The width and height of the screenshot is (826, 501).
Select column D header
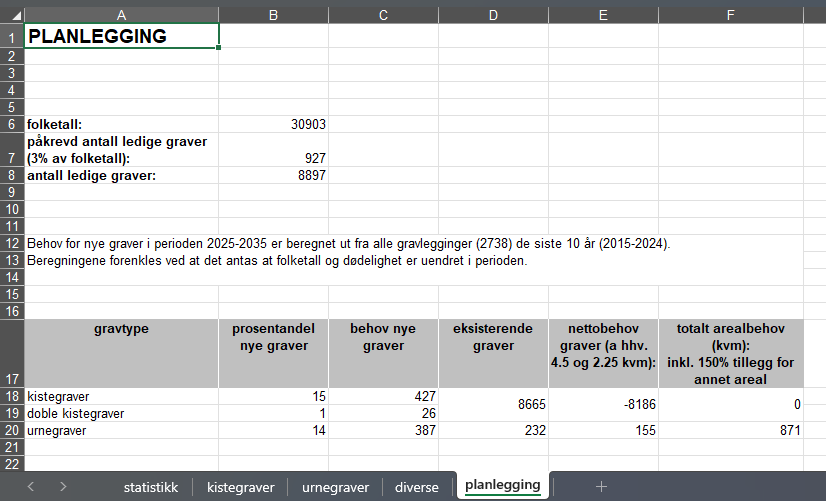click(493, 14)
